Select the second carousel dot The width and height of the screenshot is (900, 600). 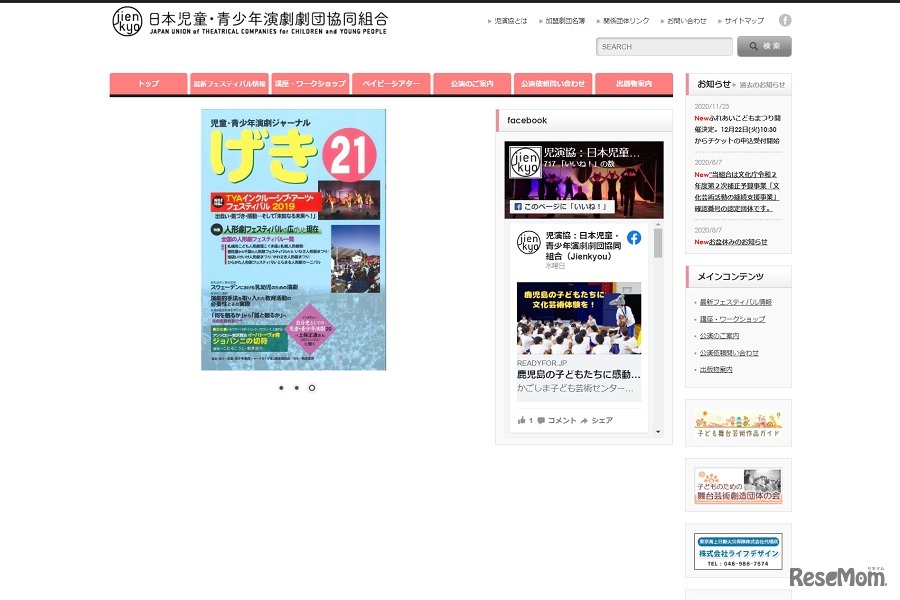(296, 388)
